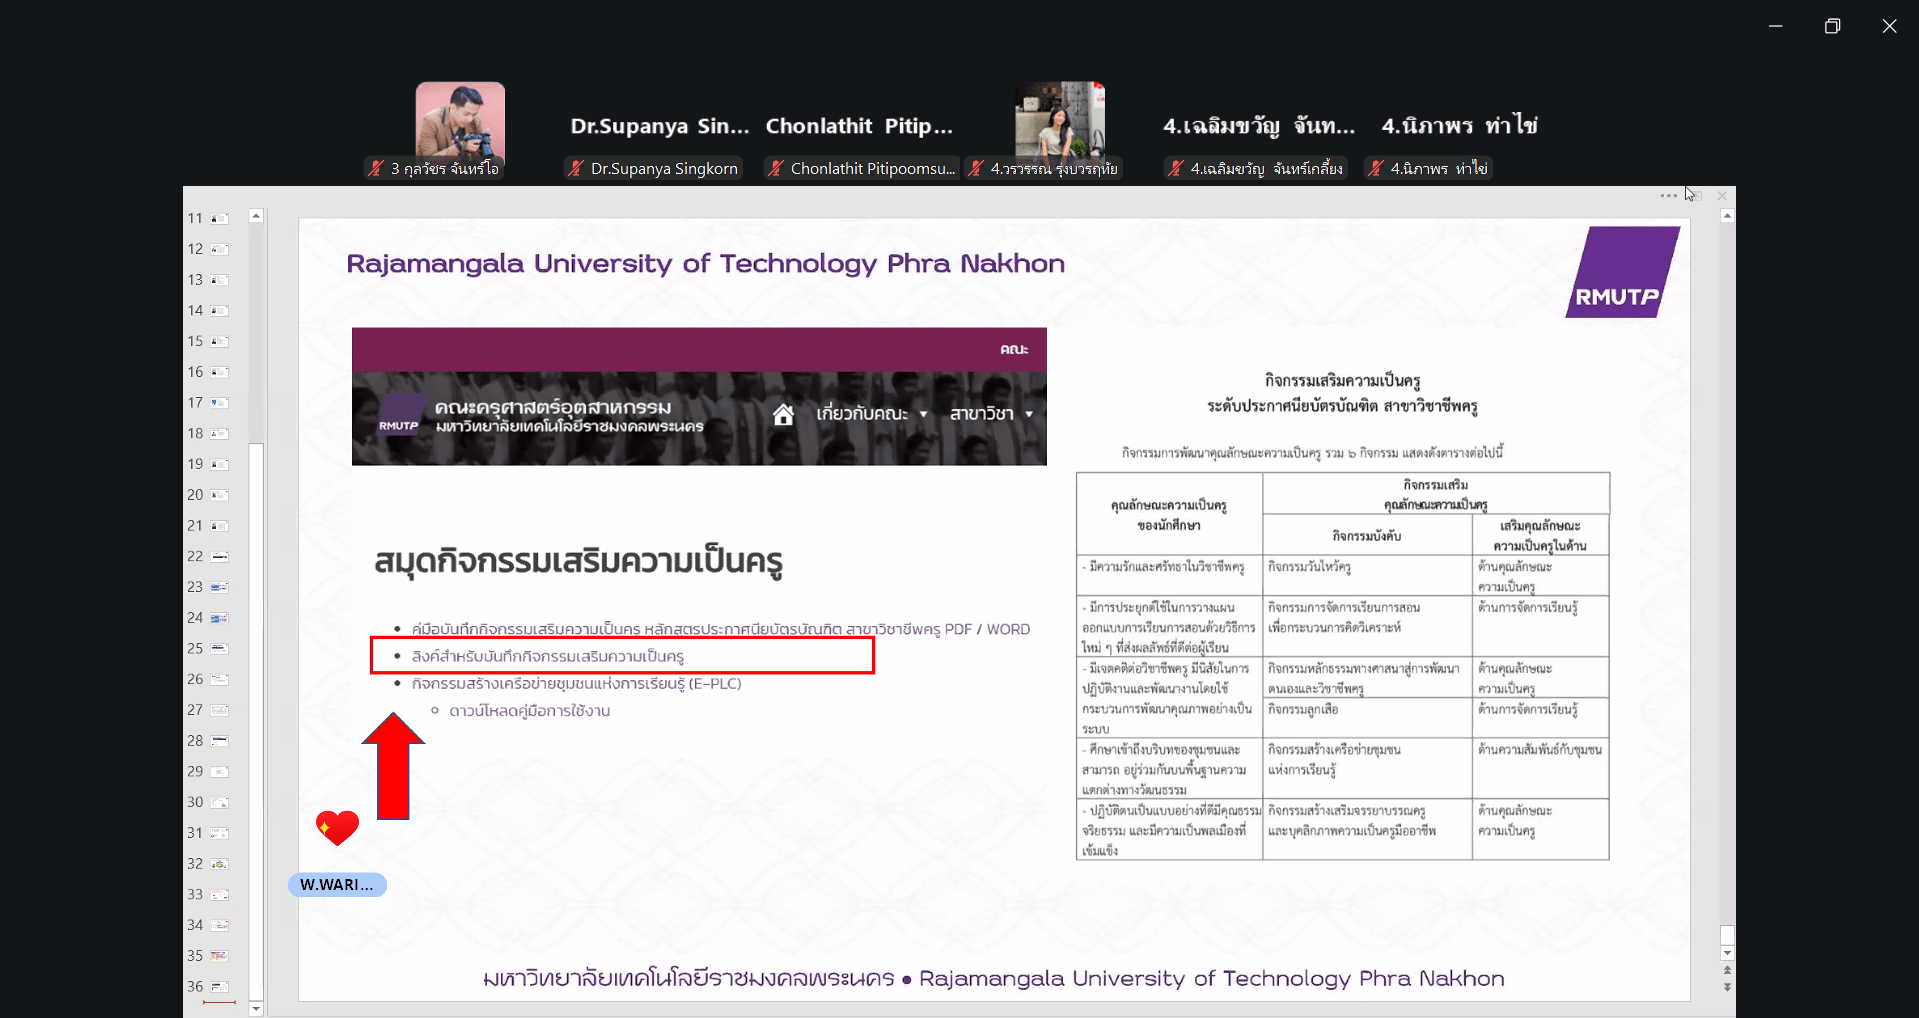Click muted mic icon beside Dr.Supanya Singkorn
1919x1018 pixels.
tap(576, 169)
